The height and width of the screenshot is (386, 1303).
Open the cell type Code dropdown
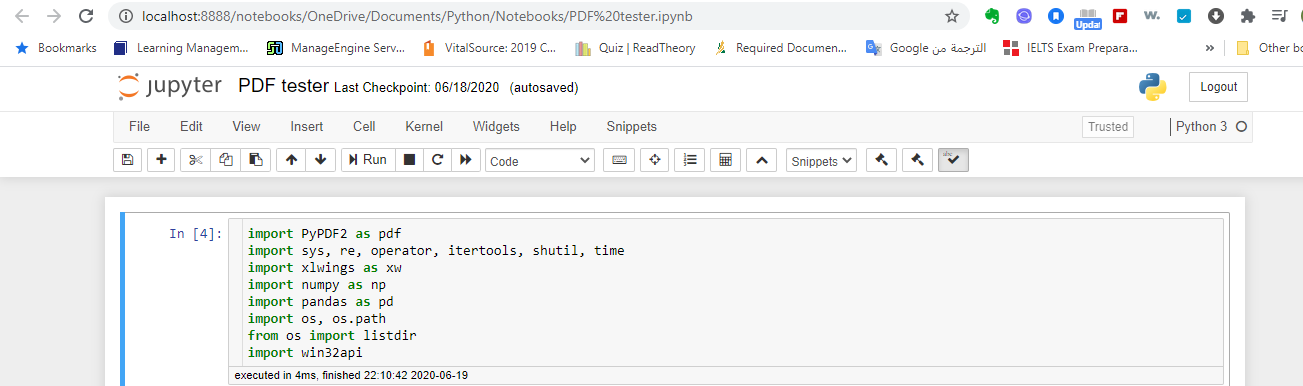coord(540,160)
